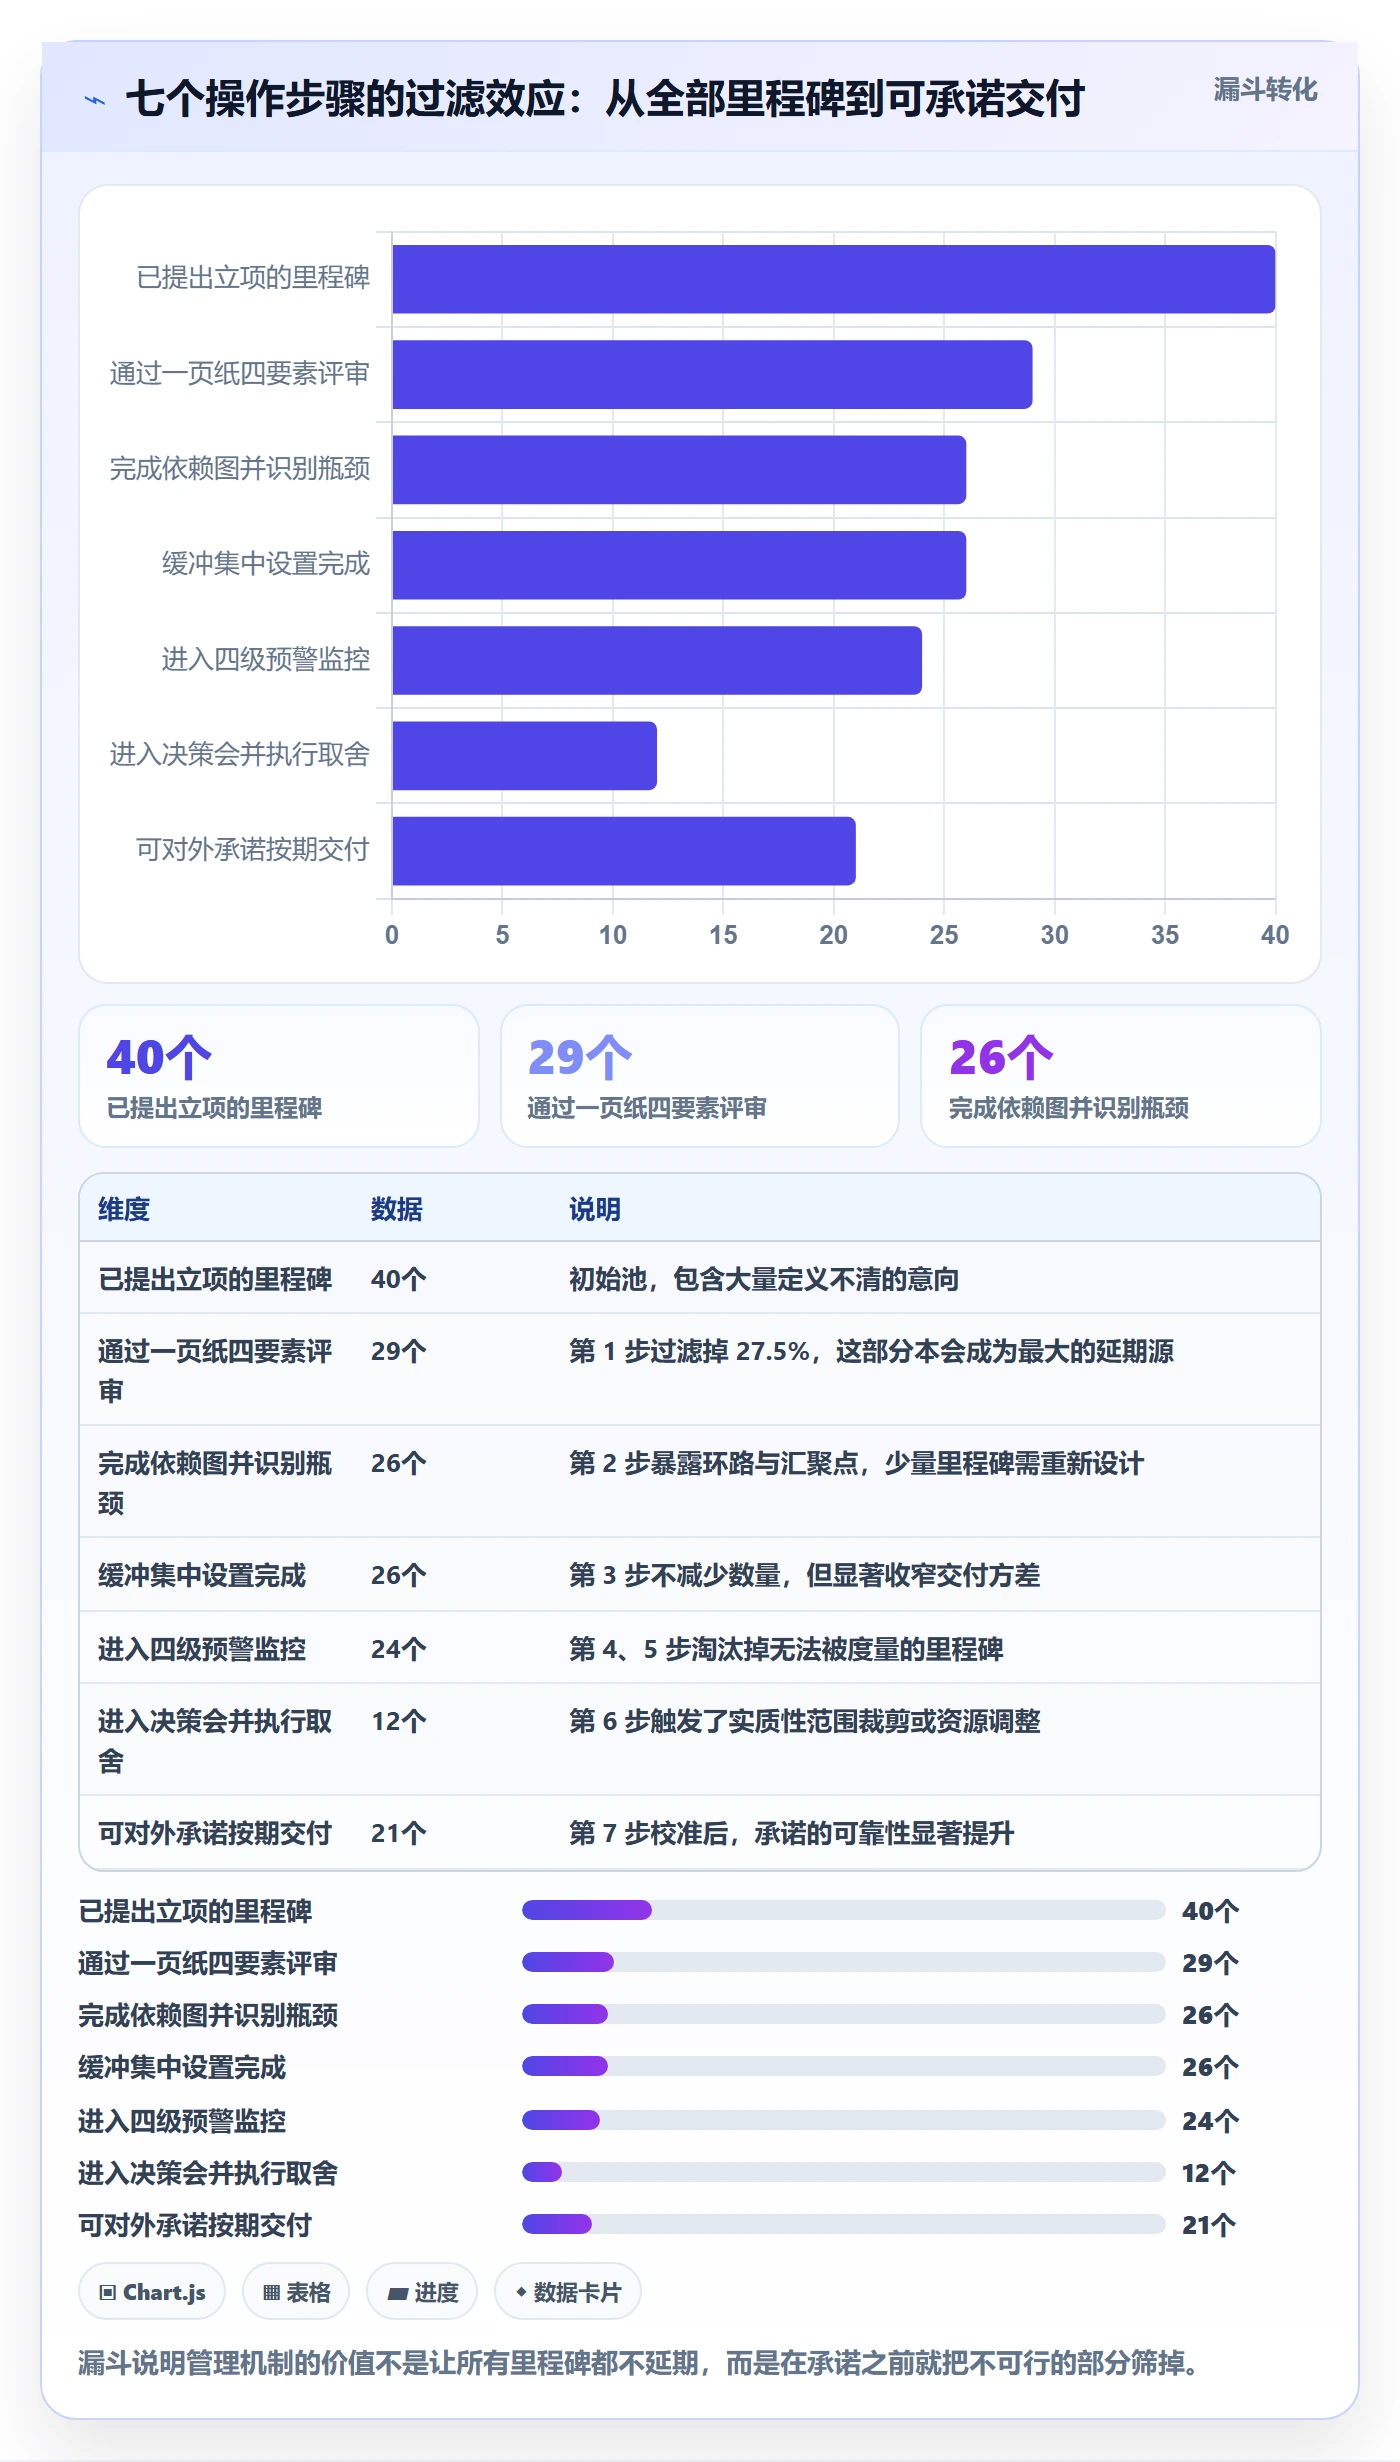Click the 已提出立项的里程碑 chart bar
Viewport: 1400px width, 2462px height.
(834, 279)
